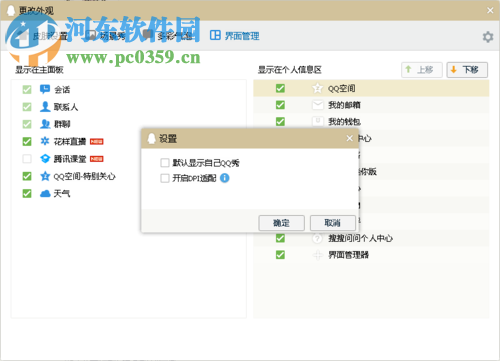Uncheck QQ空间 in personal info list
The image size is (500, 361).
(280, 88)
